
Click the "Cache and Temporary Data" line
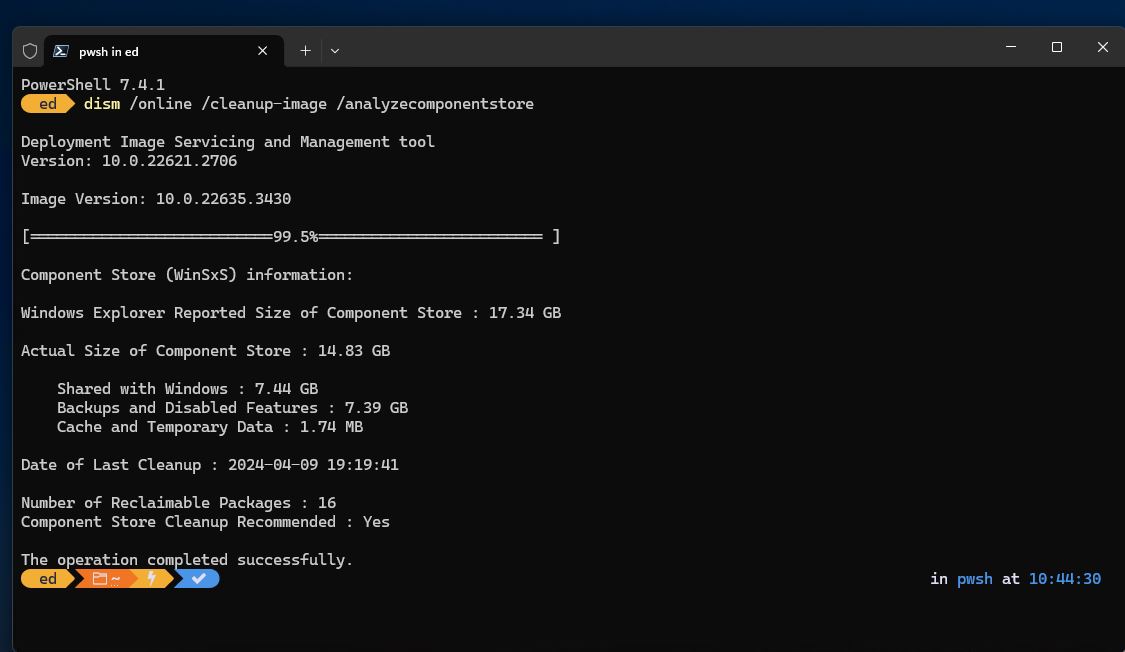click(x=210, y=427)
